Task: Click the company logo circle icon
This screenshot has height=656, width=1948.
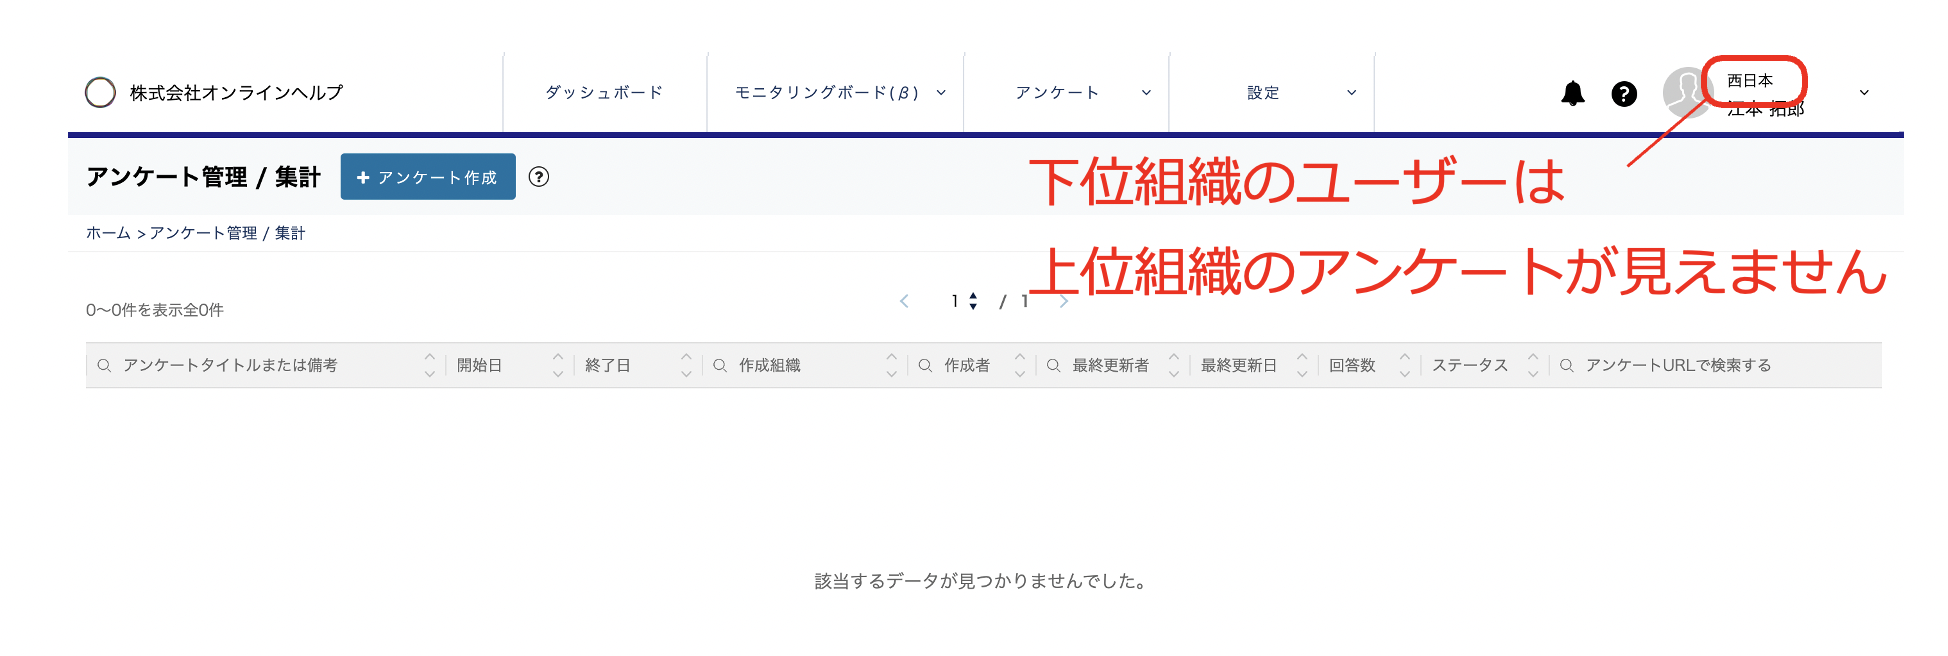Action: pyautogui.click(x=100, y=92)
